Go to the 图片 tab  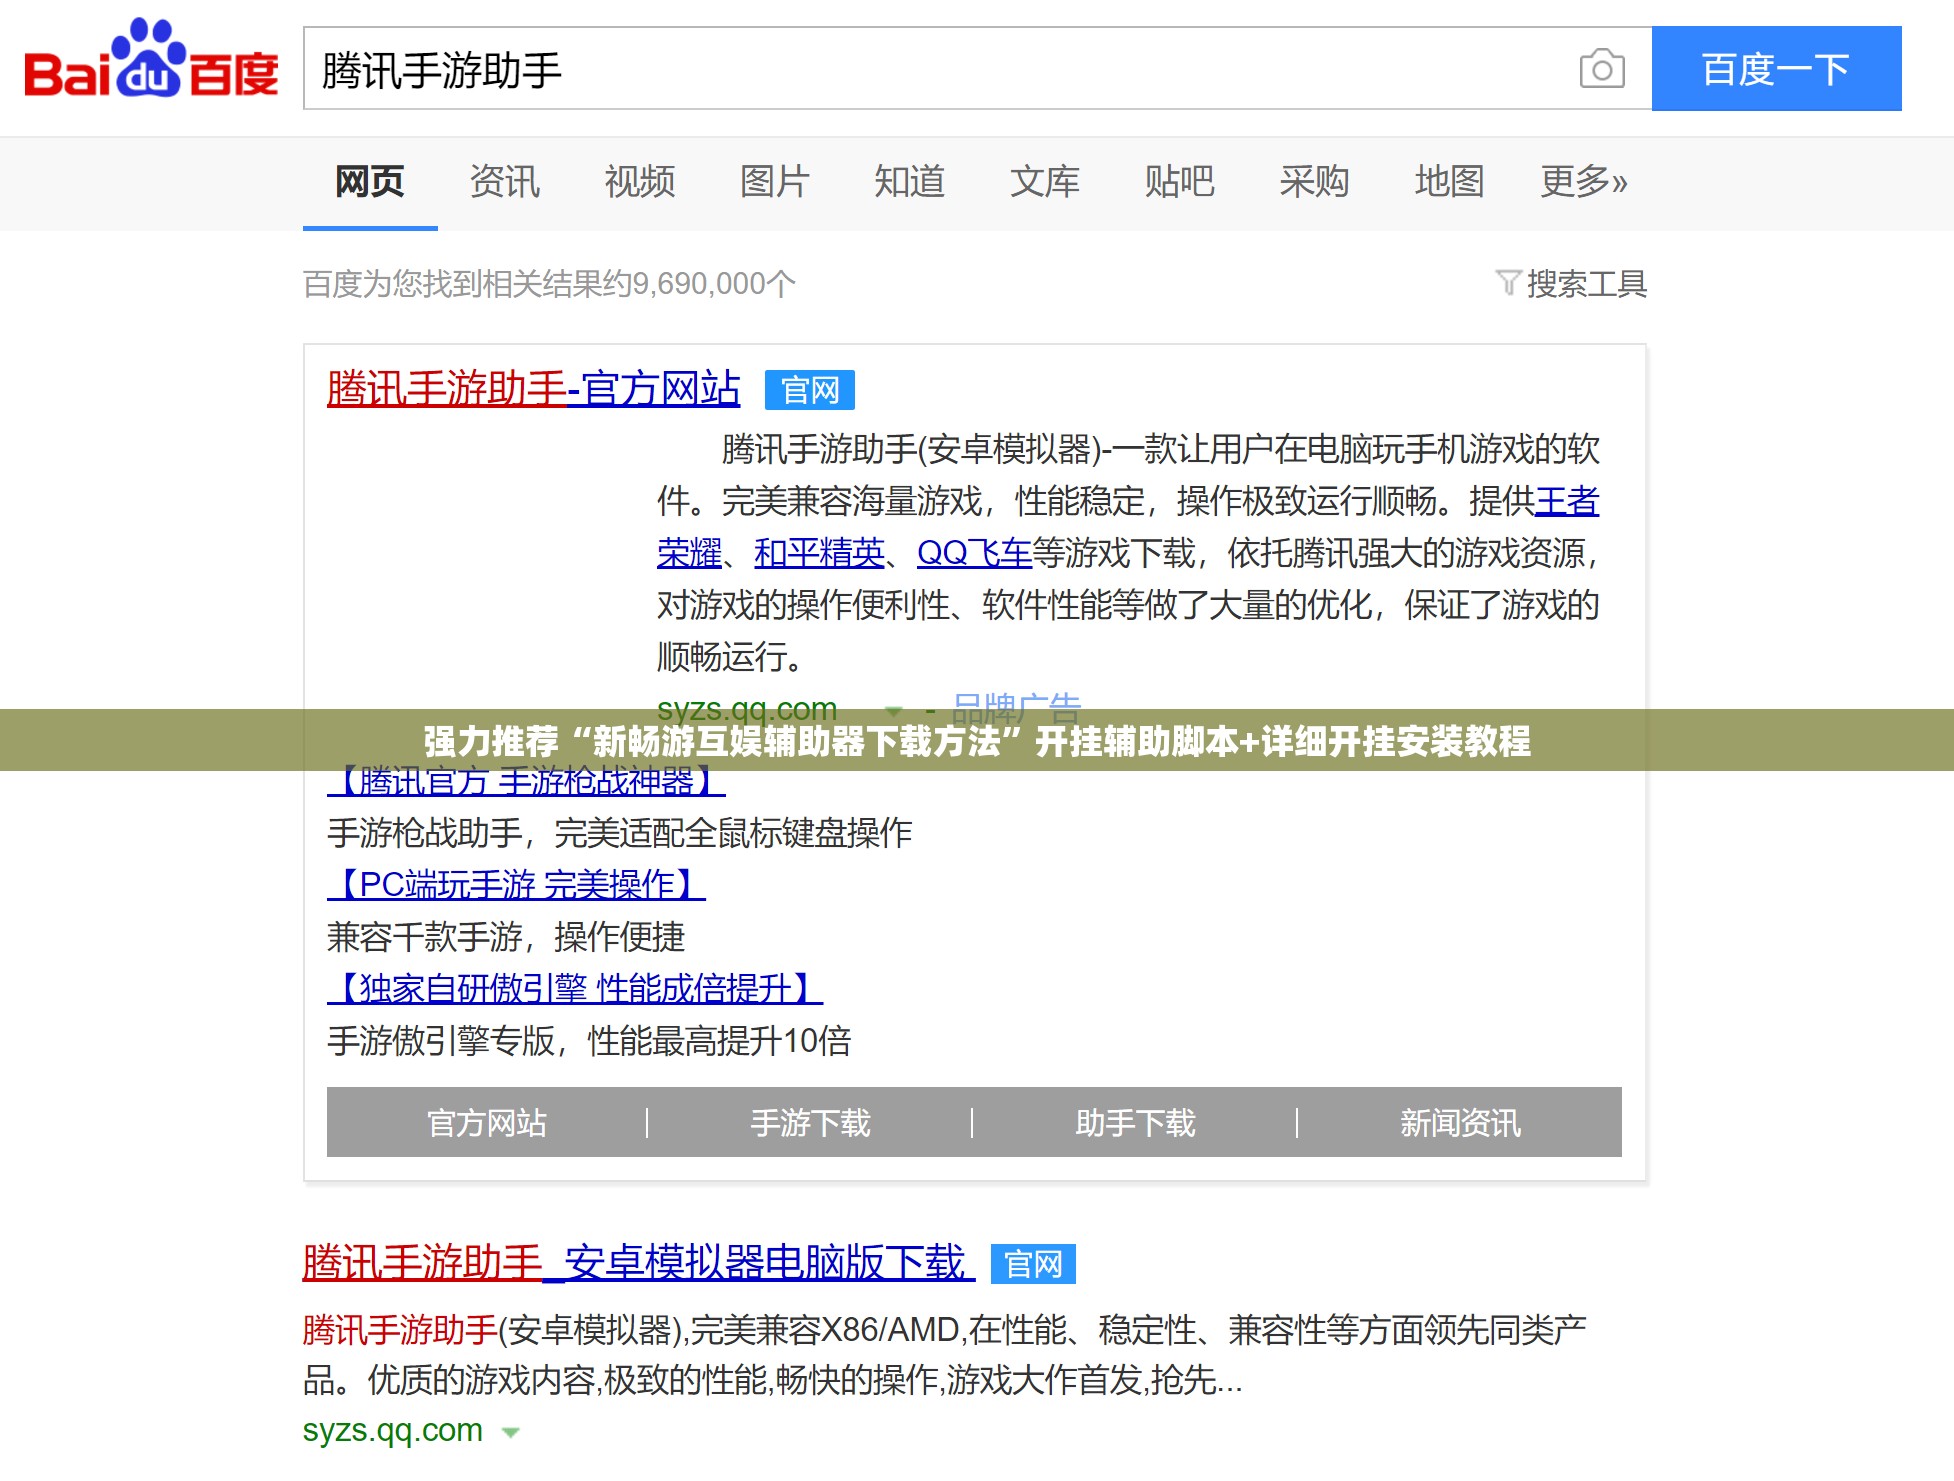click(775, 182)
